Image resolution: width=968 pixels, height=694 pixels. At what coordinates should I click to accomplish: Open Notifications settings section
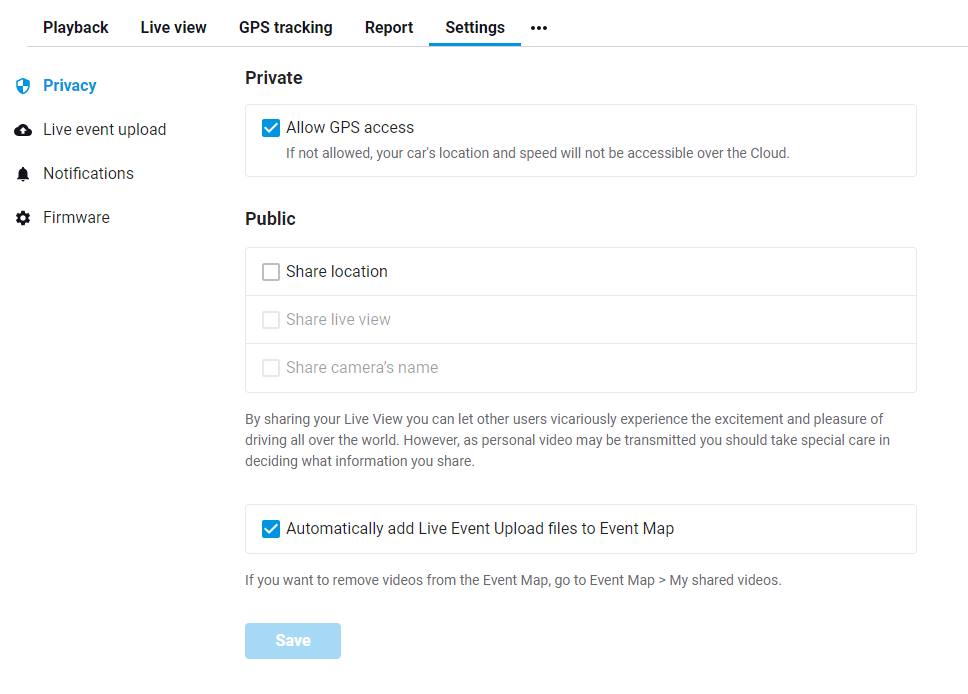pos(88,174)
